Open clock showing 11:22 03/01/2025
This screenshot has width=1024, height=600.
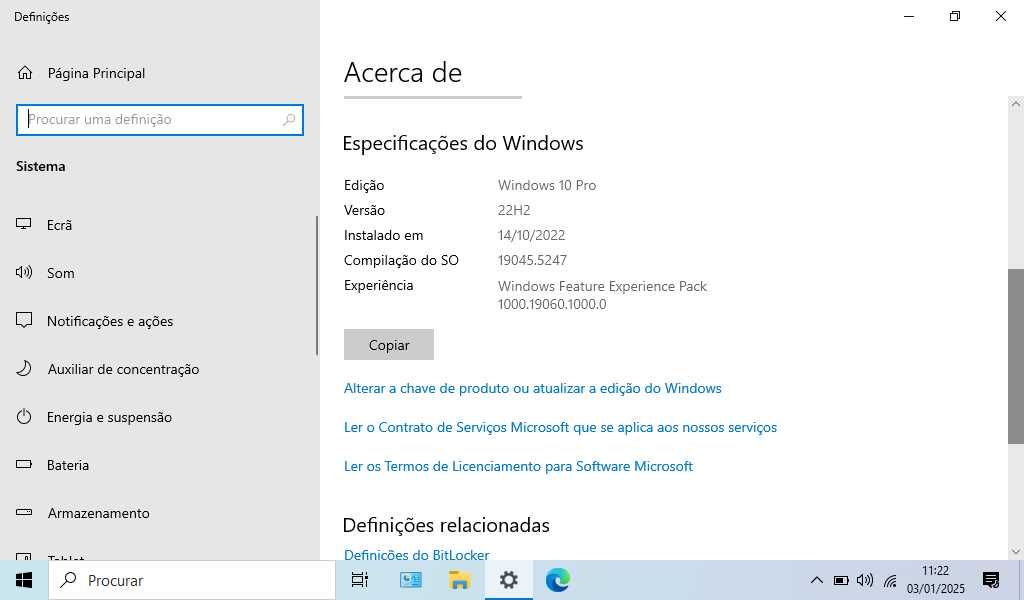935,580
